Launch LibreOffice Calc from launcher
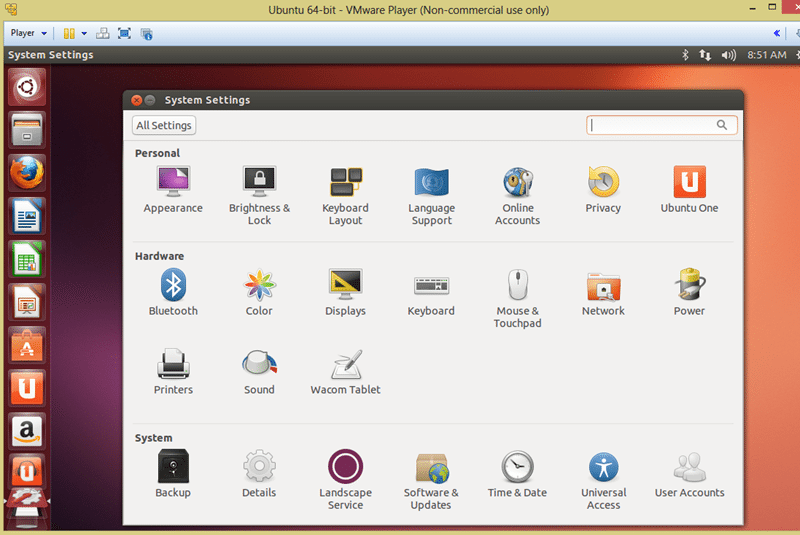The height and width of the screenshot is (535, 800). coord(27,259)
